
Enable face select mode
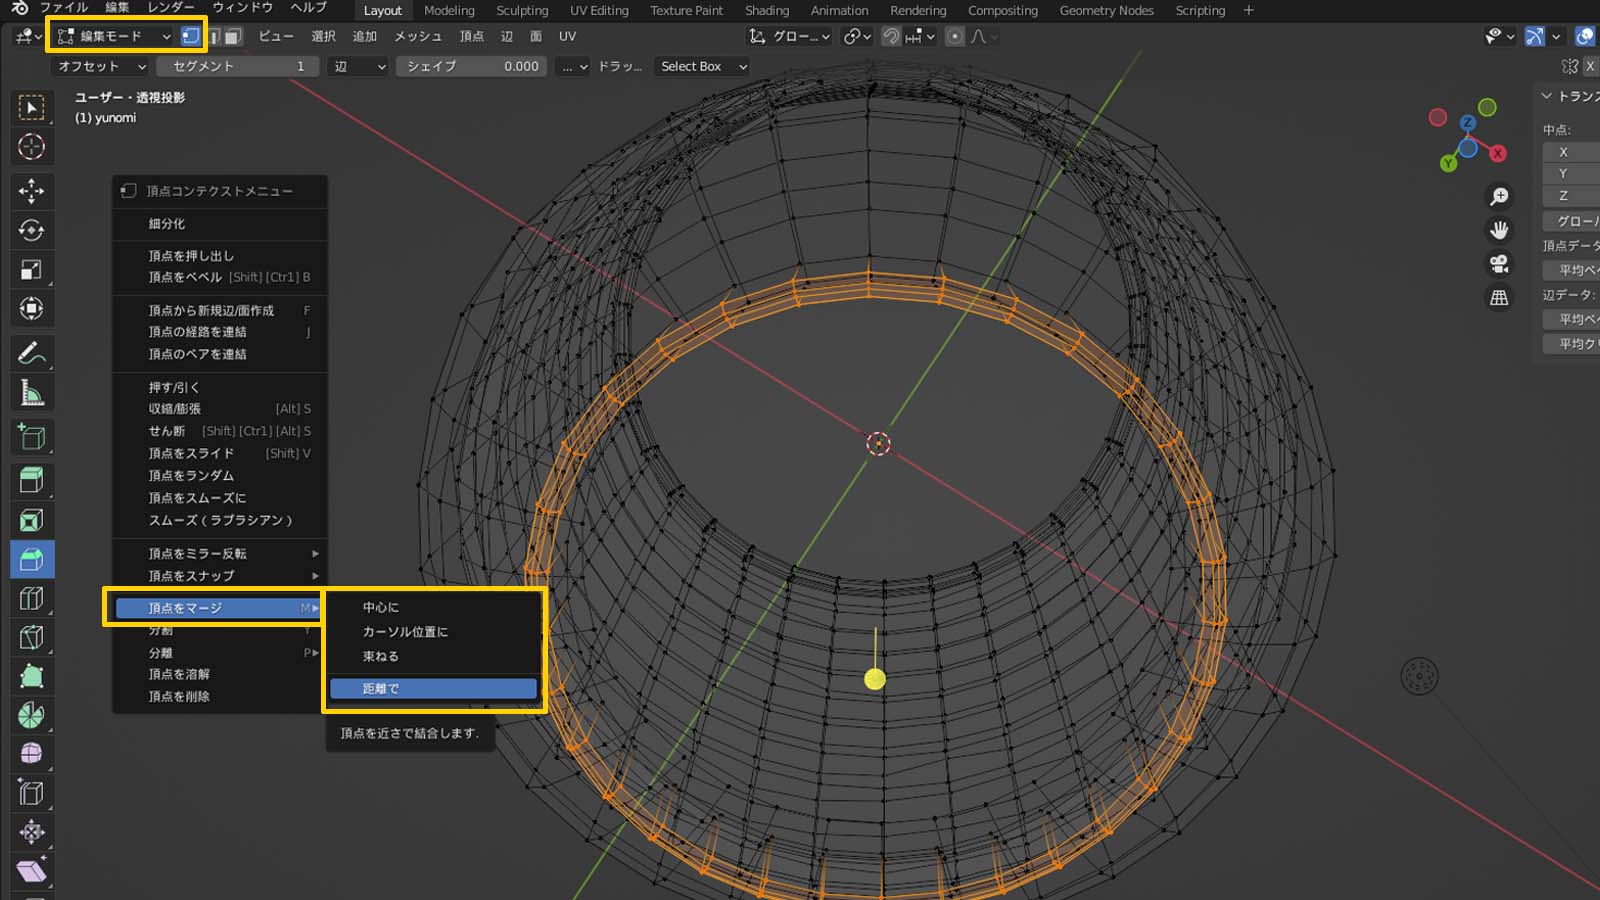pyautogui.click(x=233, y=36)
